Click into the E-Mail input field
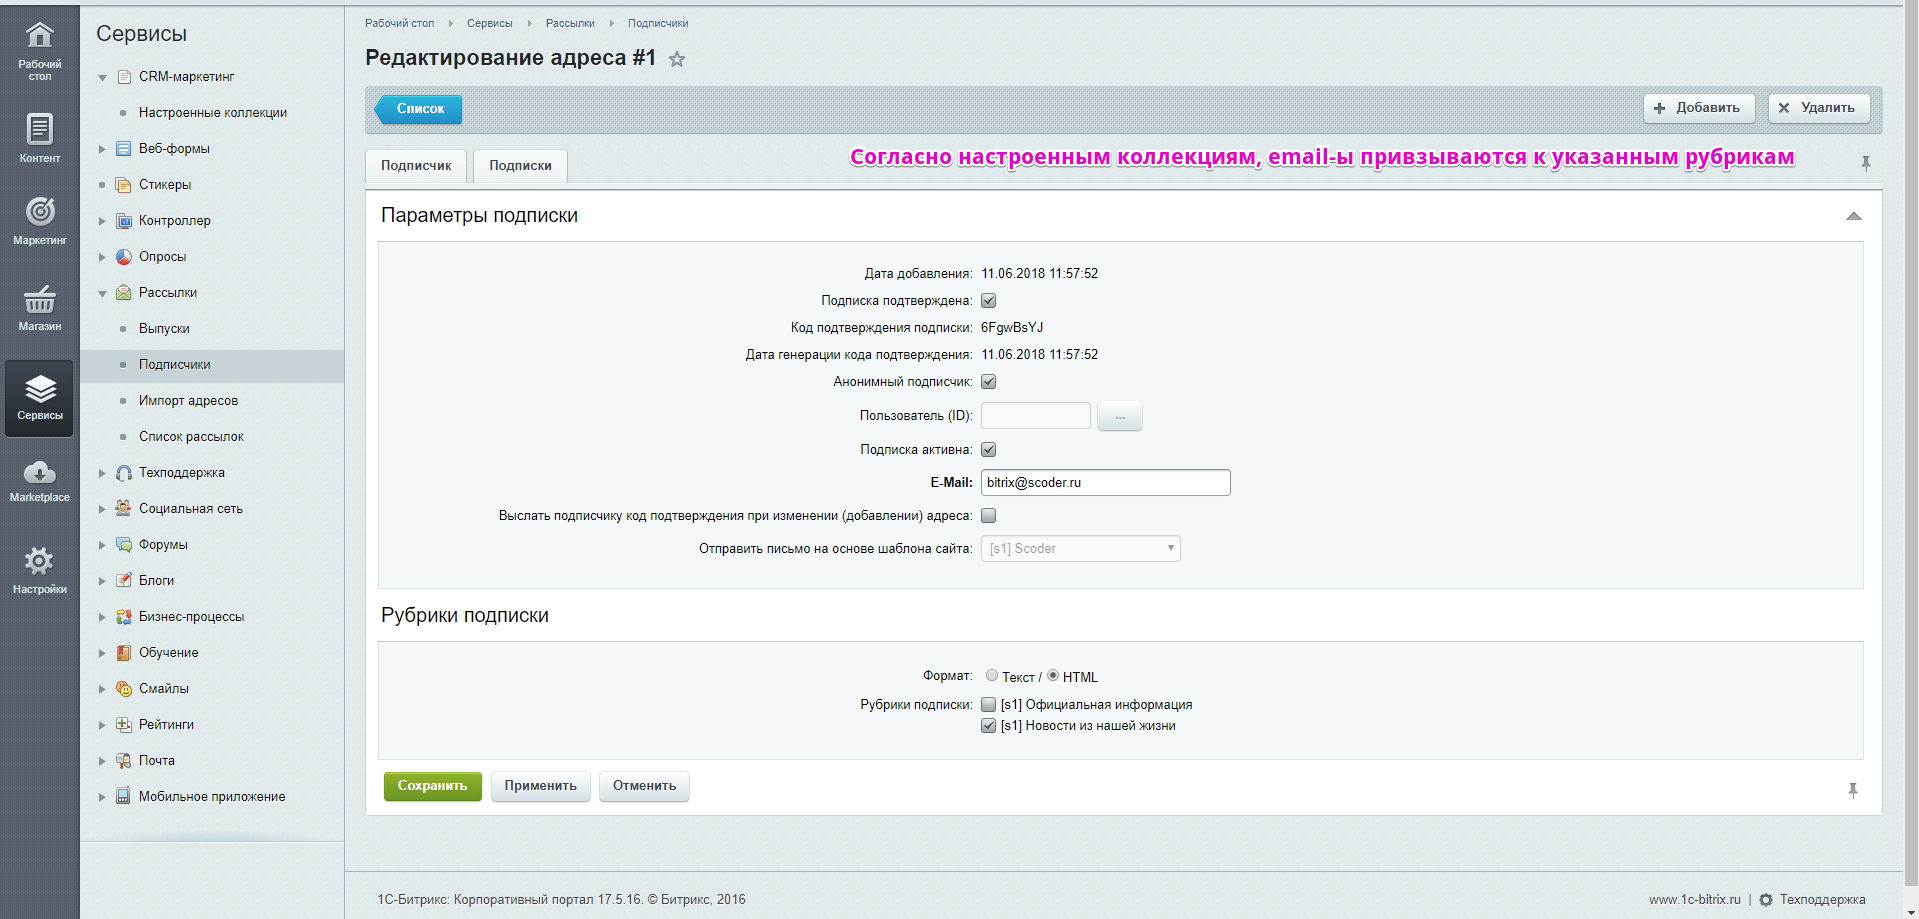Viewport: 1919px width, 919px height. click(1105, 483)
